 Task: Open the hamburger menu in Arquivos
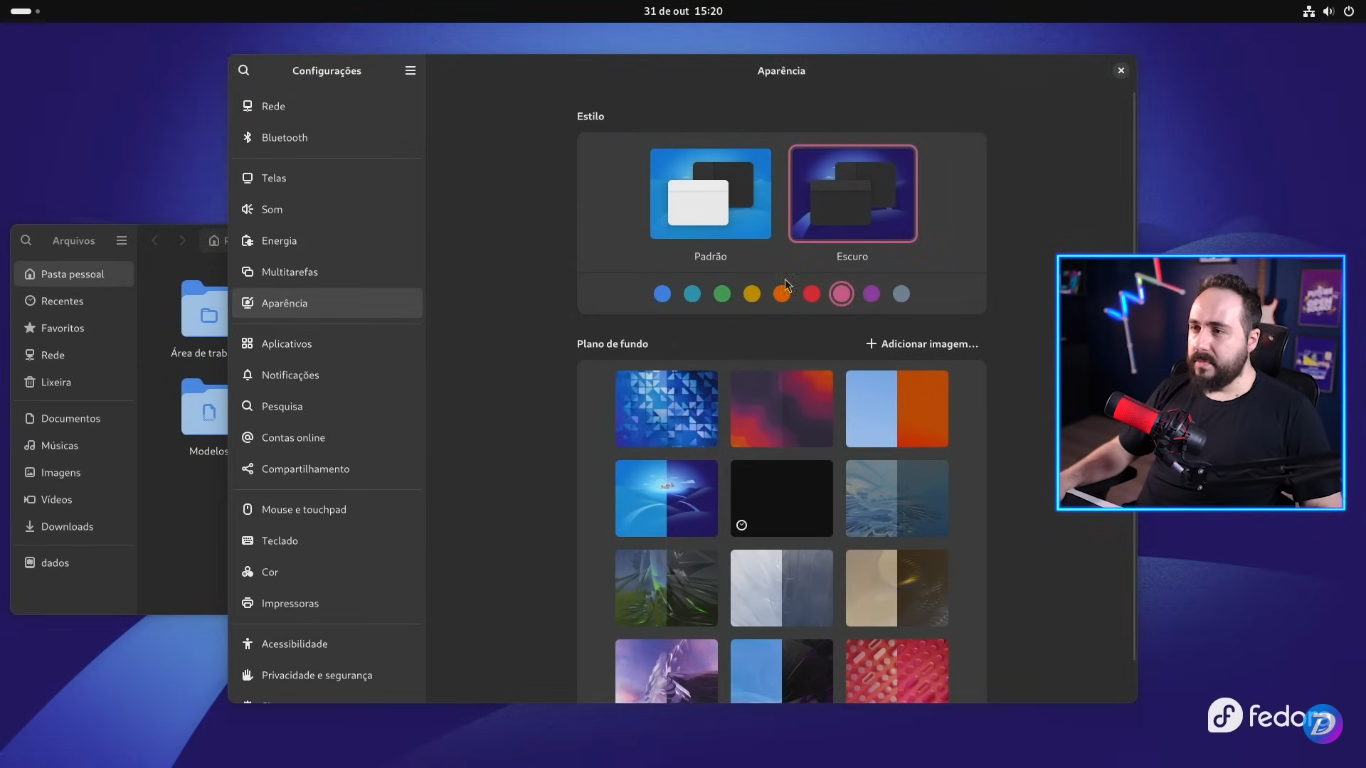click(122, 240)
